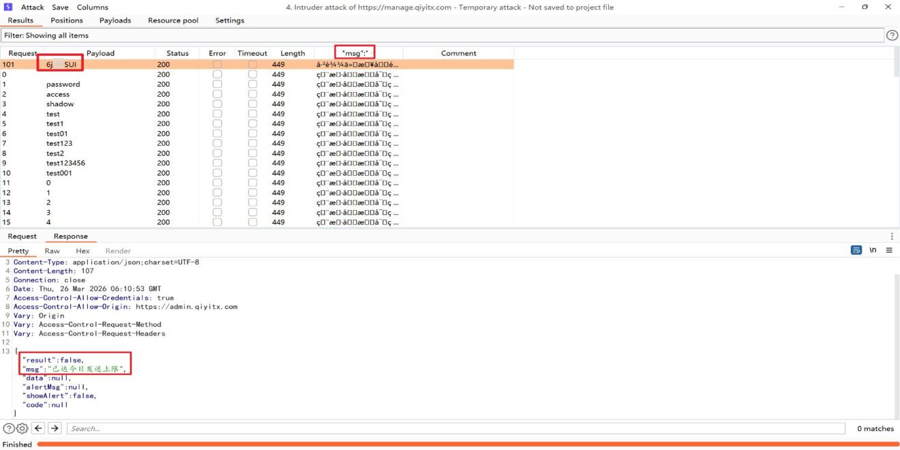The height and width of the screenshot is (450, 900).
Task: Open the response pane three-dot options
Action: (x=891, y=236)
